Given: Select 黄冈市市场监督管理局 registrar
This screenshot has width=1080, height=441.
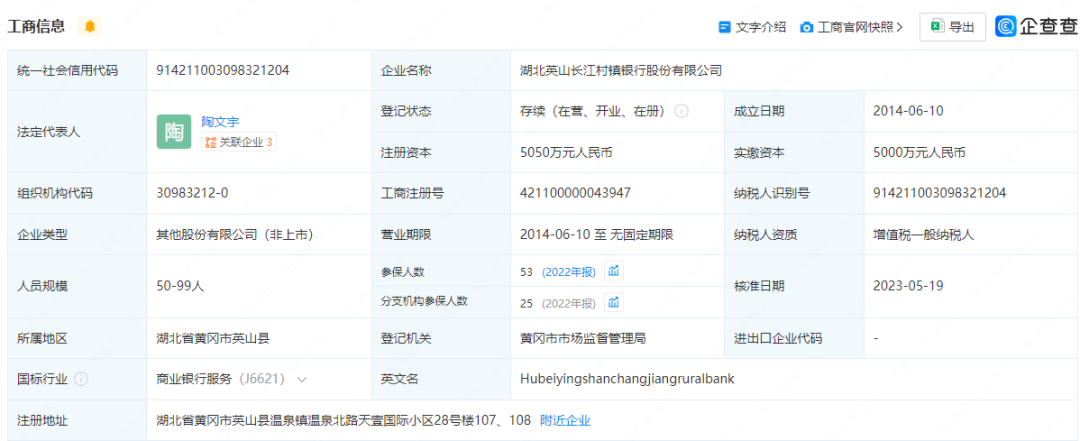Looking at the screenshot, I should 583,338.
